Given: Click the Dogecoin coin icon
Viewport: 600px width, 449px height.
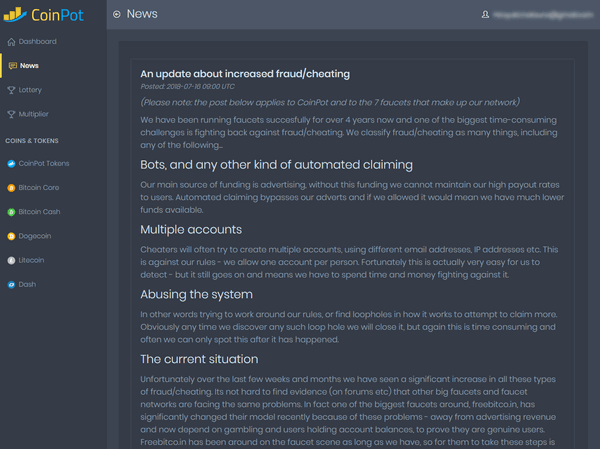Looking at the screenshot, I should pos(11,236).
